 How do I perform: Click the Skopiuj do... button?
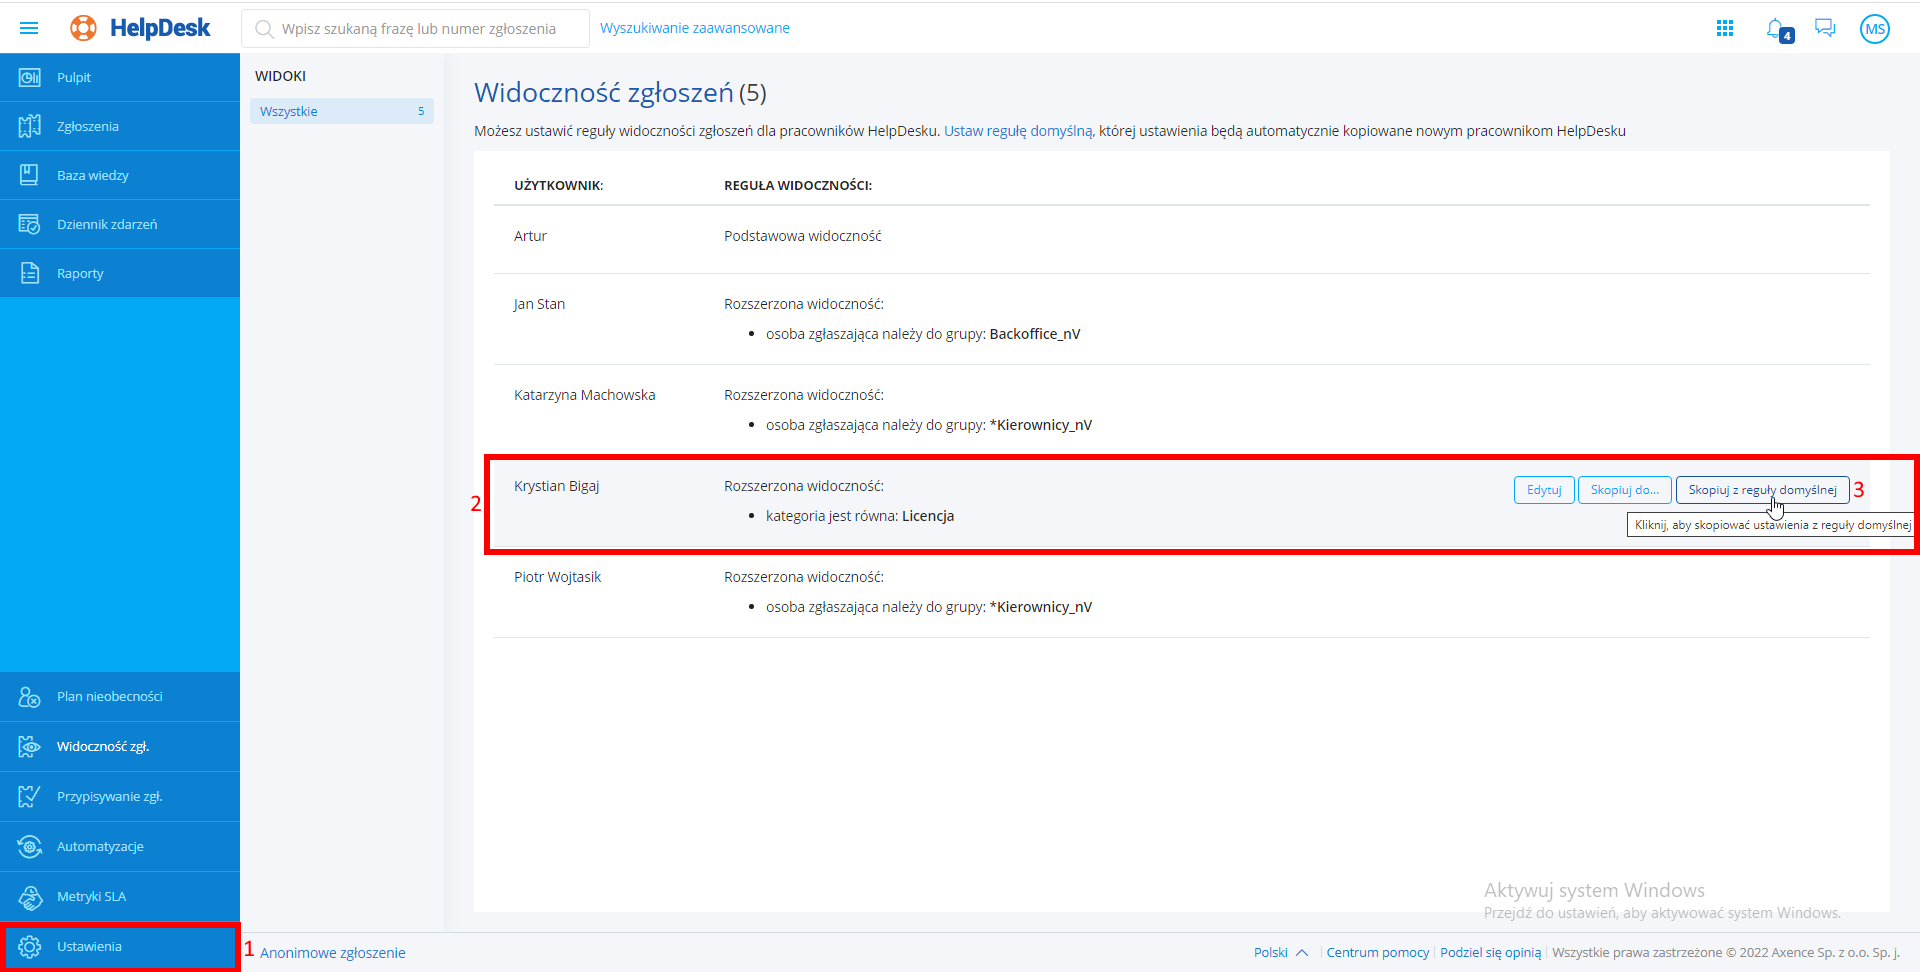click(x=1624, y=490)
